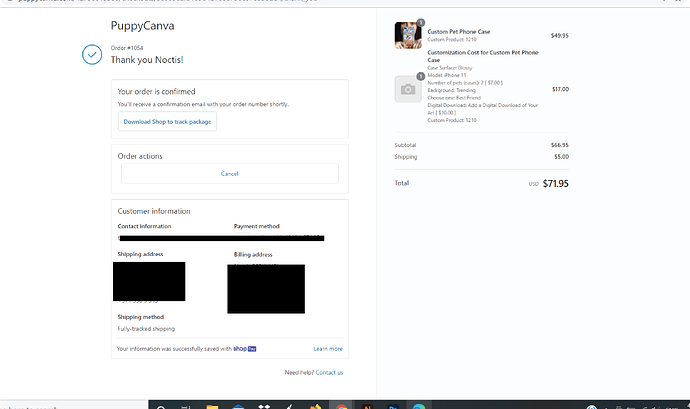
Task: Click the Subtotal label in order summary
Action: coord(405,145)
